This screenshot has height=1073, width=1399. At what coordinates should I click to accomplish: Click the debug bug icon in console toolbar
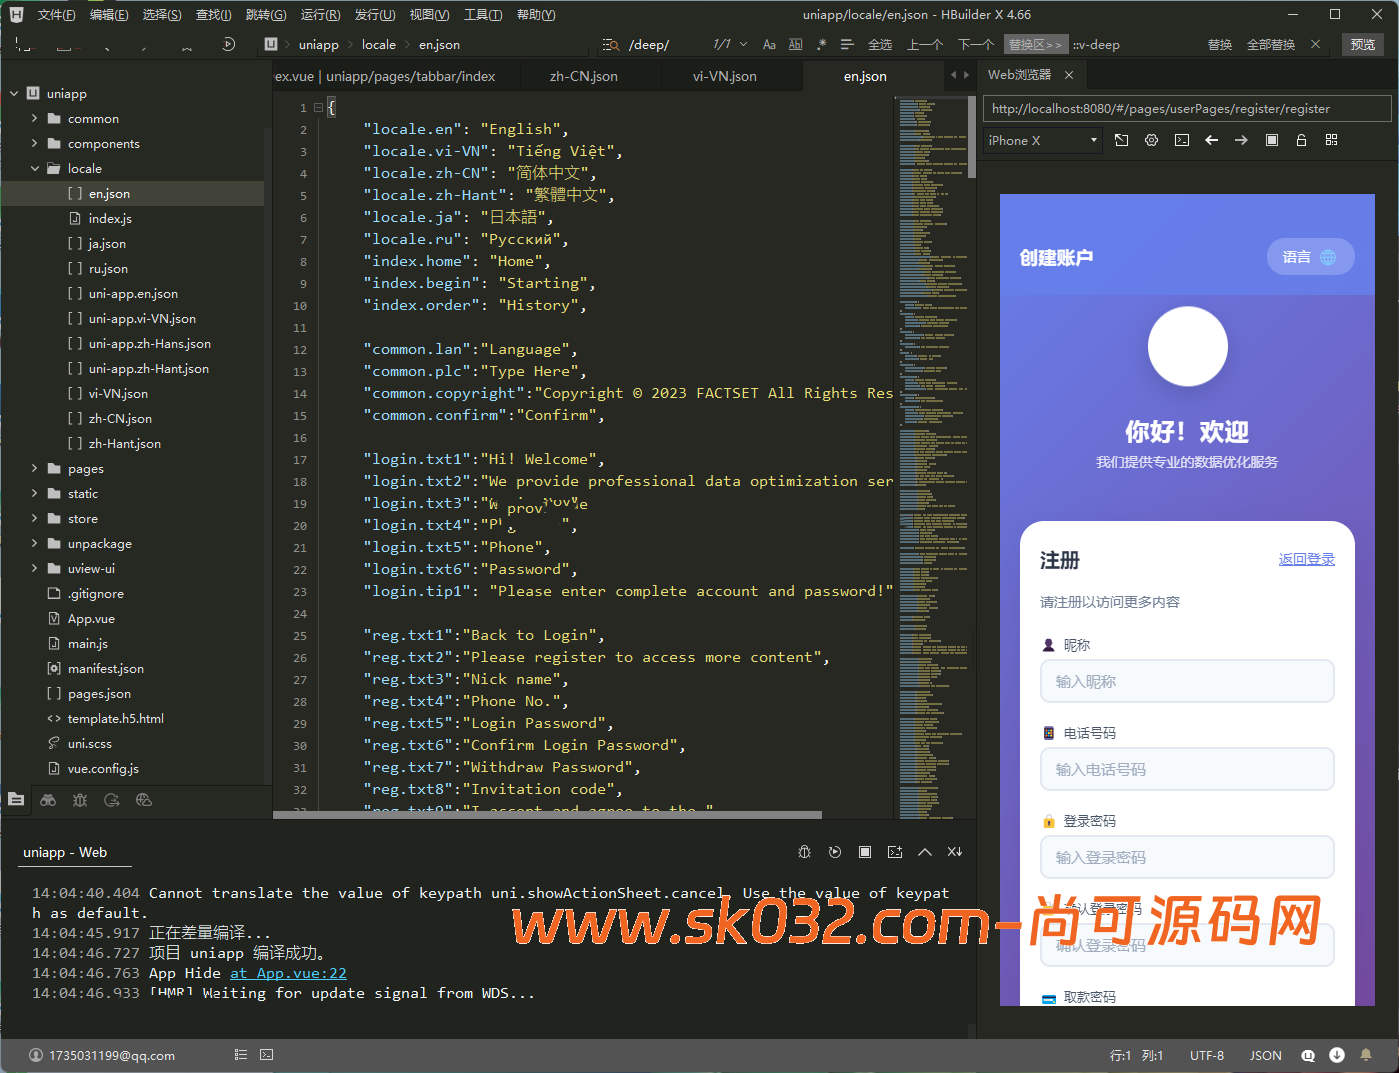[x=804, y=852]
